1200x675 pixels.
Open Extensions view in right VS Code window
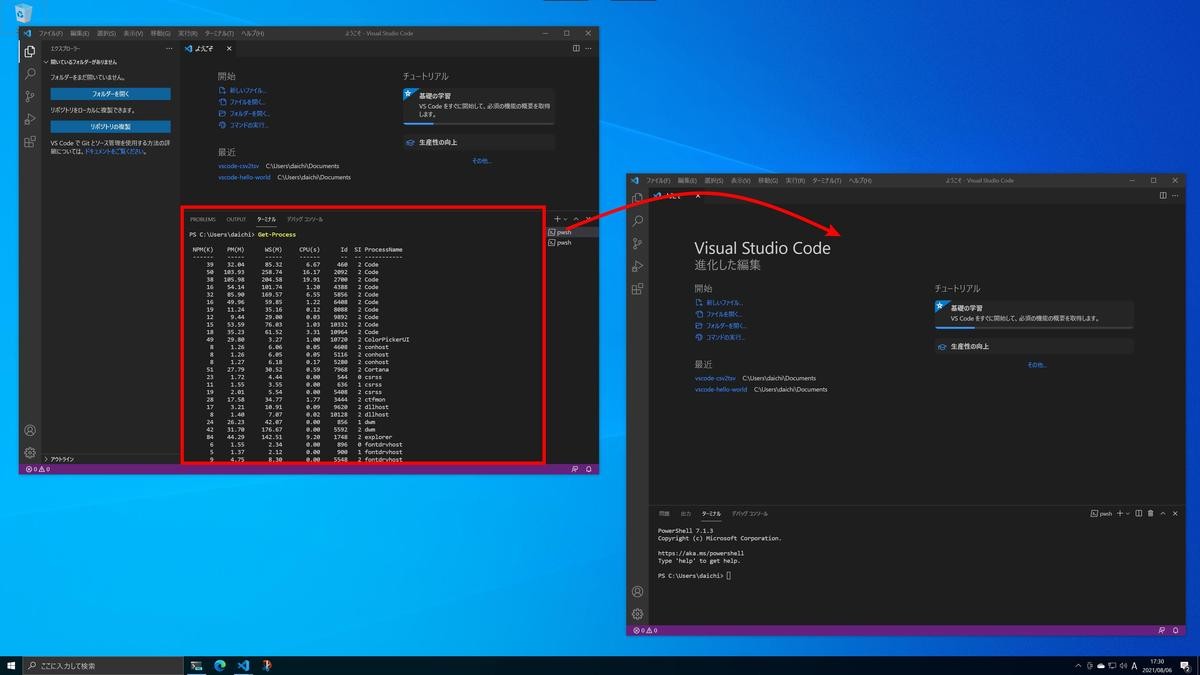[x=638, y=289]
